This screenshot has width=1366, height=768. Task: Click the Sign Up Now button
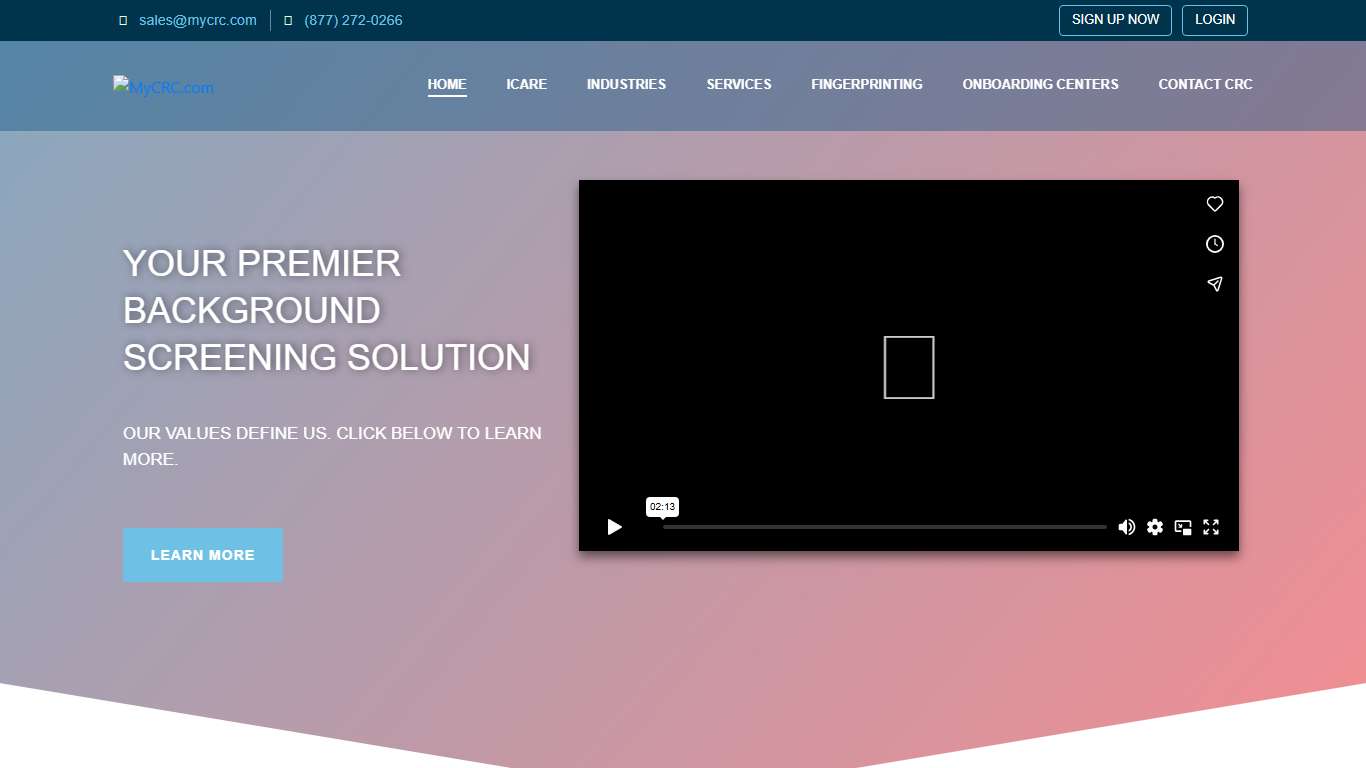click(1114, 20)
